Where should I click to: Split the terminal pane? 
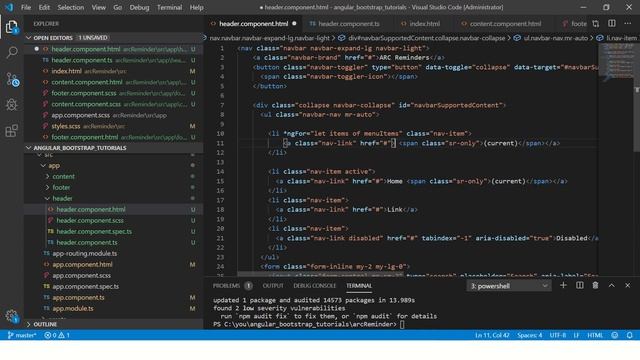point(579,285)
